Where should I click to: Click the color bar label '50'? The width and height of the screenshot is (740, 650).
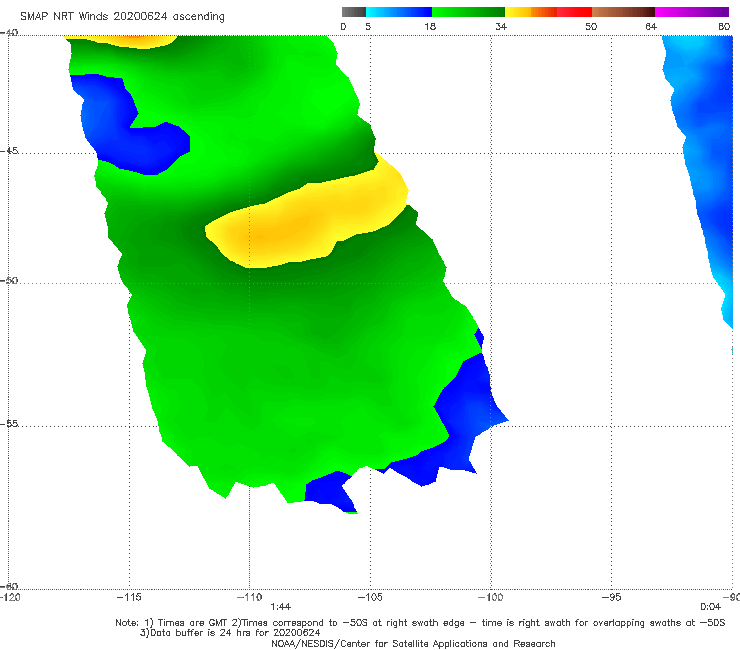(591, 26)
